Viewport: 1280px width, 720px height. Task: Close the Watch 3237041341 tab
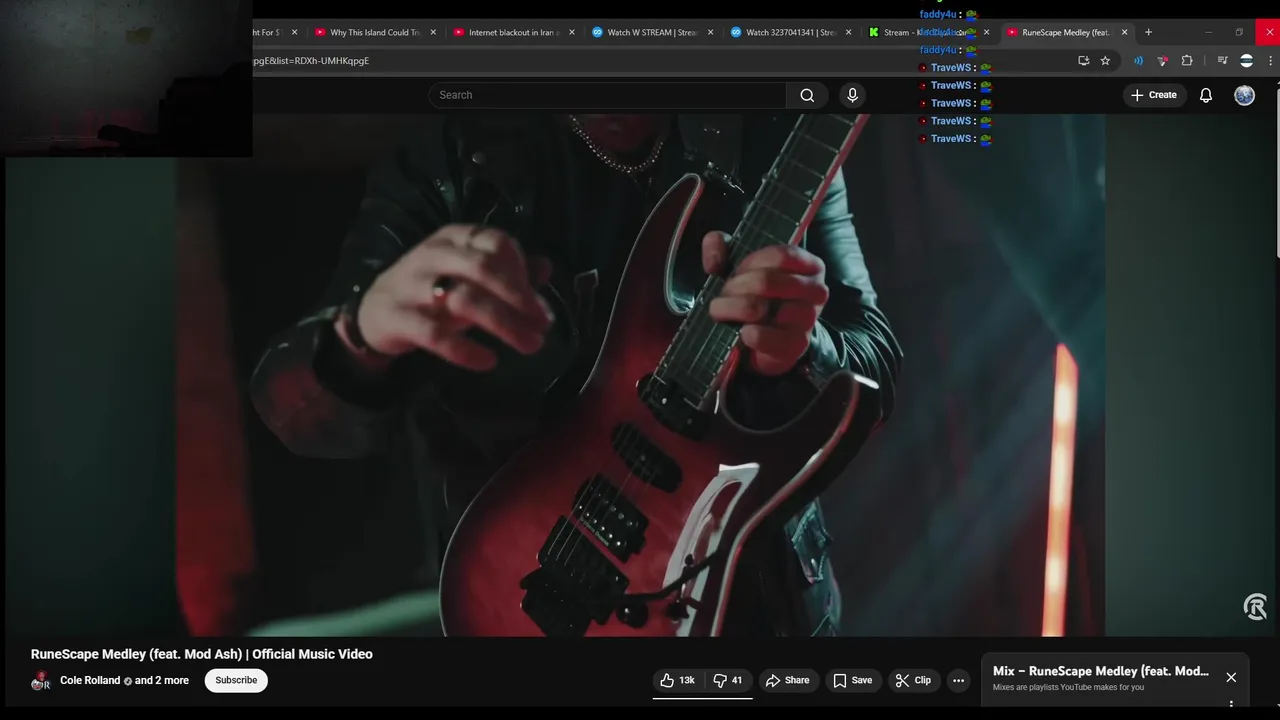(850, 32)
